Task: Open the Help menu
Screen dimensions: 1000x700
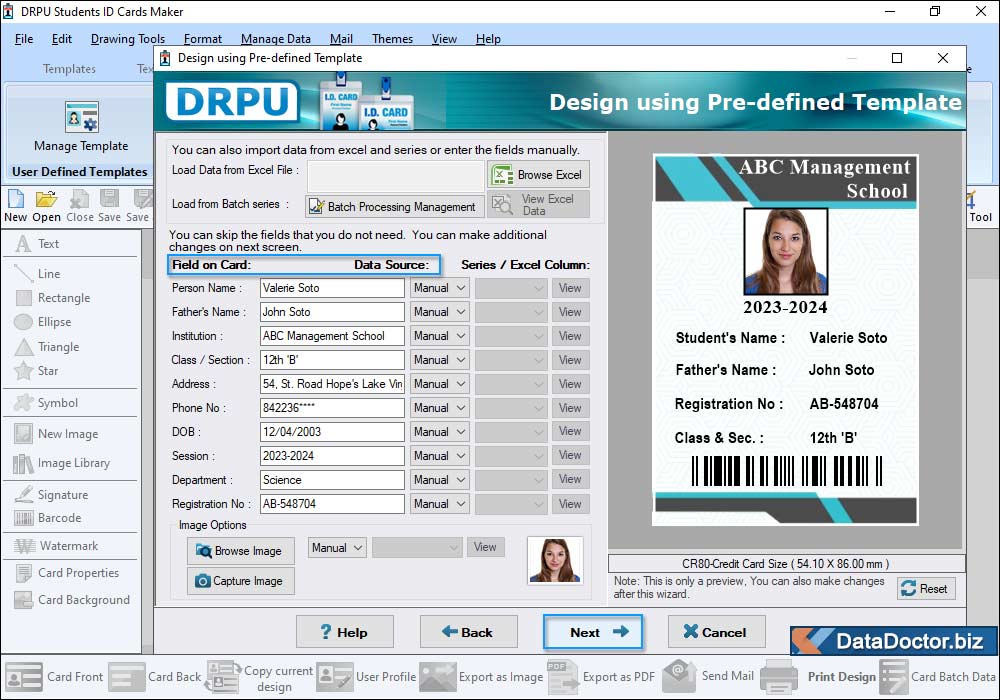Action: [488, 39]
